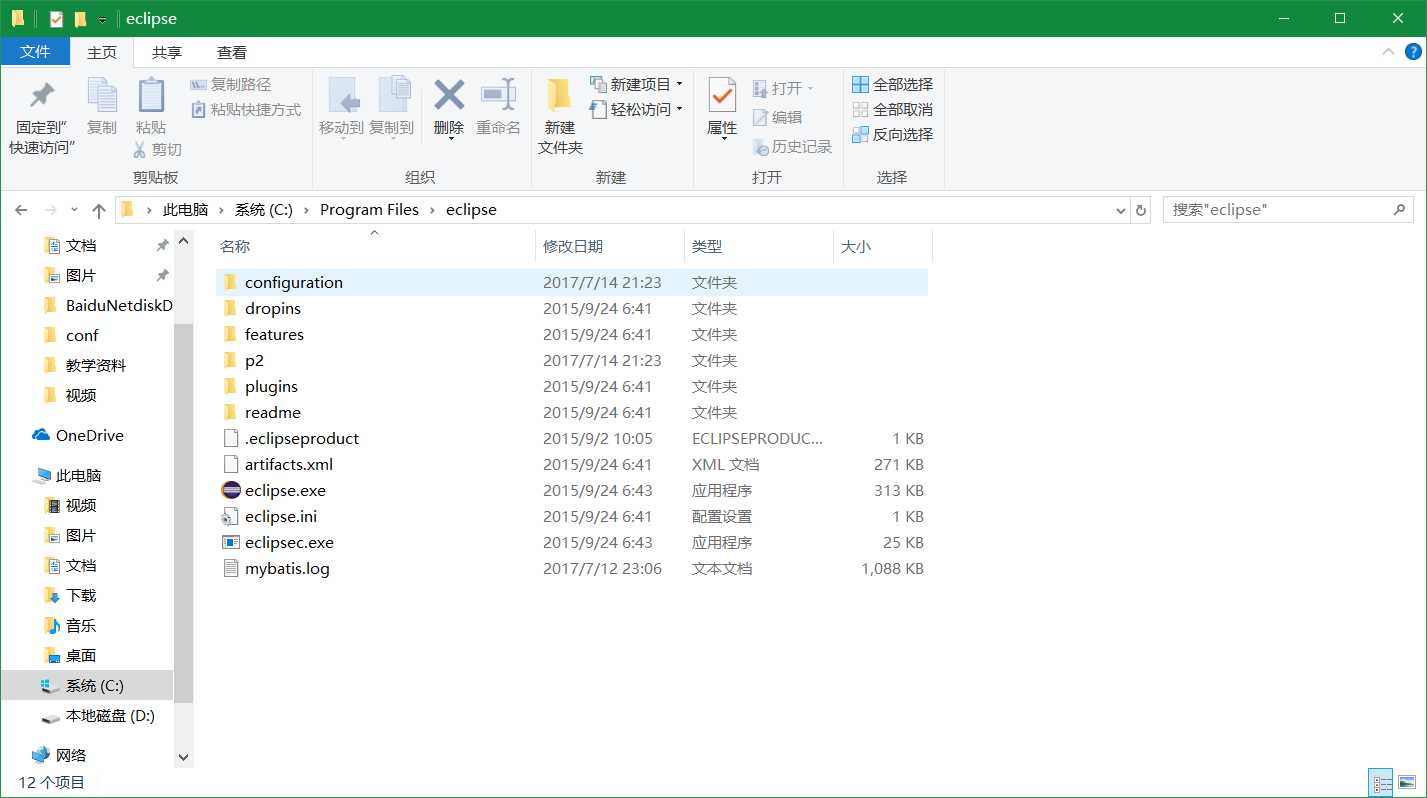Screen dimensions: 1427x798
Task: Click the Help question mark icon
Action: pos(1413,52)
